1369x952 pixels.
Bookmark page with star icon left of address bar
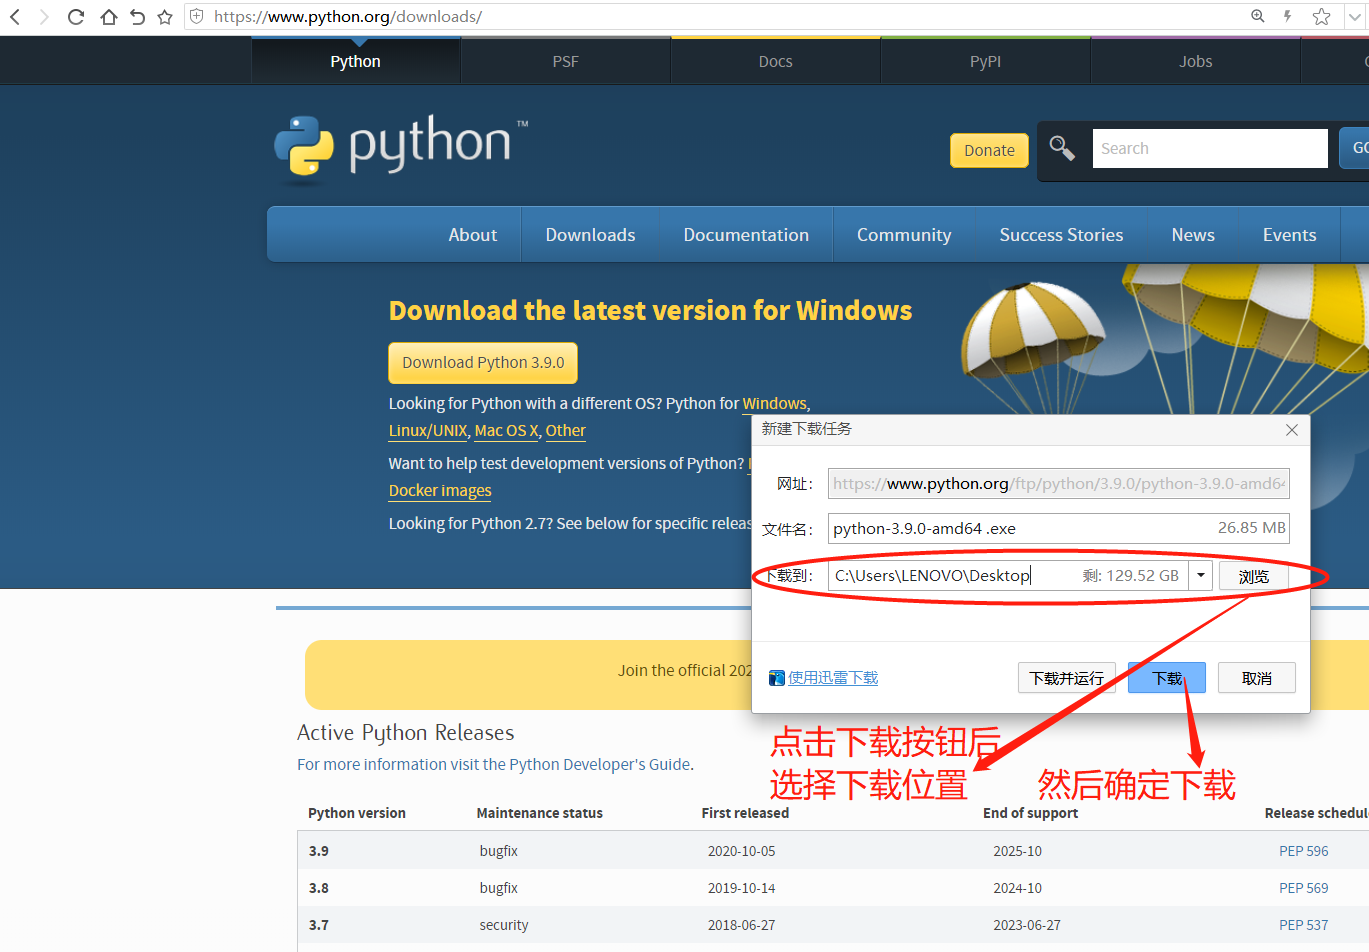tap(165, 17)
